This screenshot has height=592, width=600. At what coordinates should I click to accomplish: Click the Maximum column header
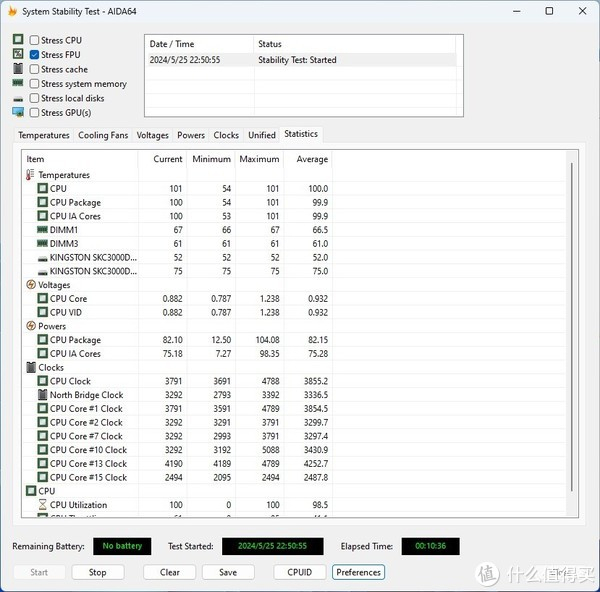259,159
